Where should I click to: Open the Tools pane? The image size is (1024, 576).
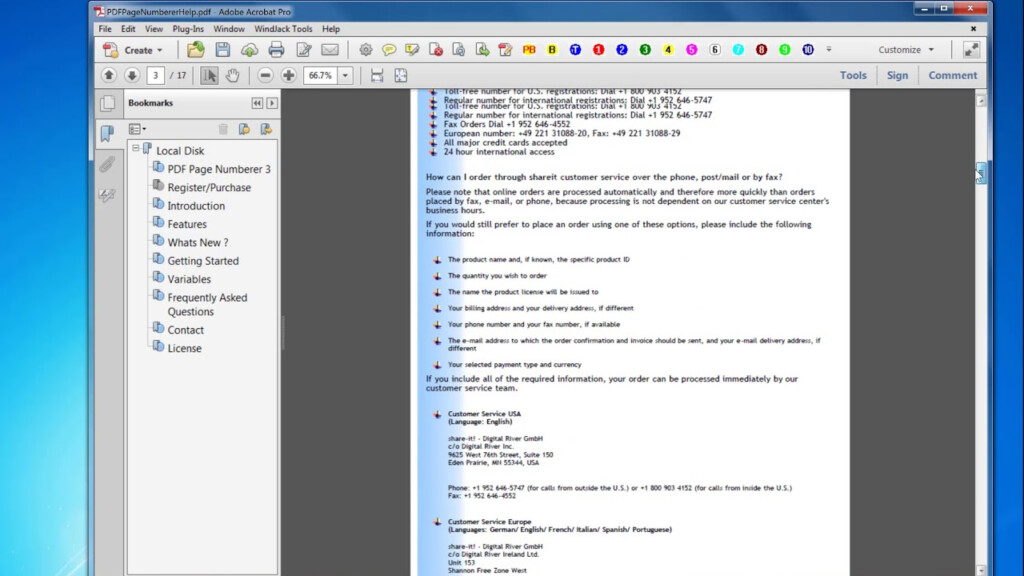[x=853, y=75]
